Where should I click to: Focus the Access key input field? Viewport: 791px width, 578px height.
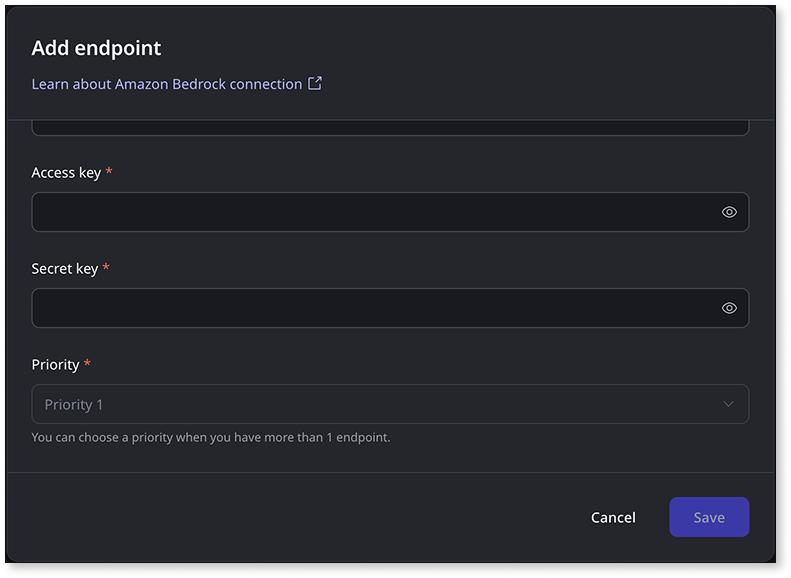(370, 212)
